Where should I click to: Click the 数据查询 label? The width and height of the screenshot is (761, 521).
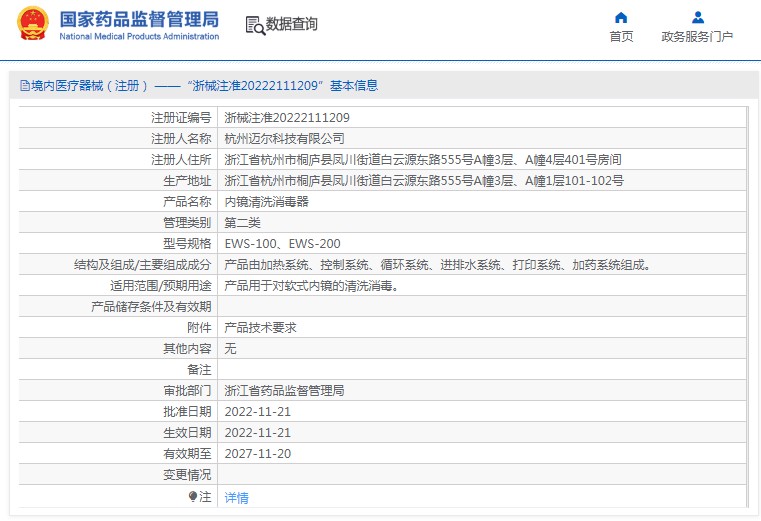(x=292, y=24)
